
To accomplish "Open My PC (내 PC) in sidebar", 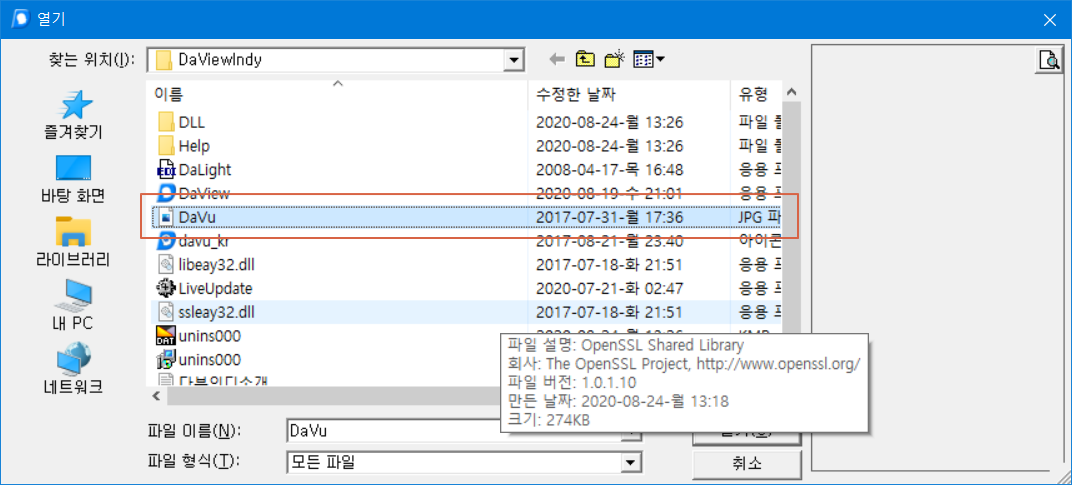I will point(72,306).
